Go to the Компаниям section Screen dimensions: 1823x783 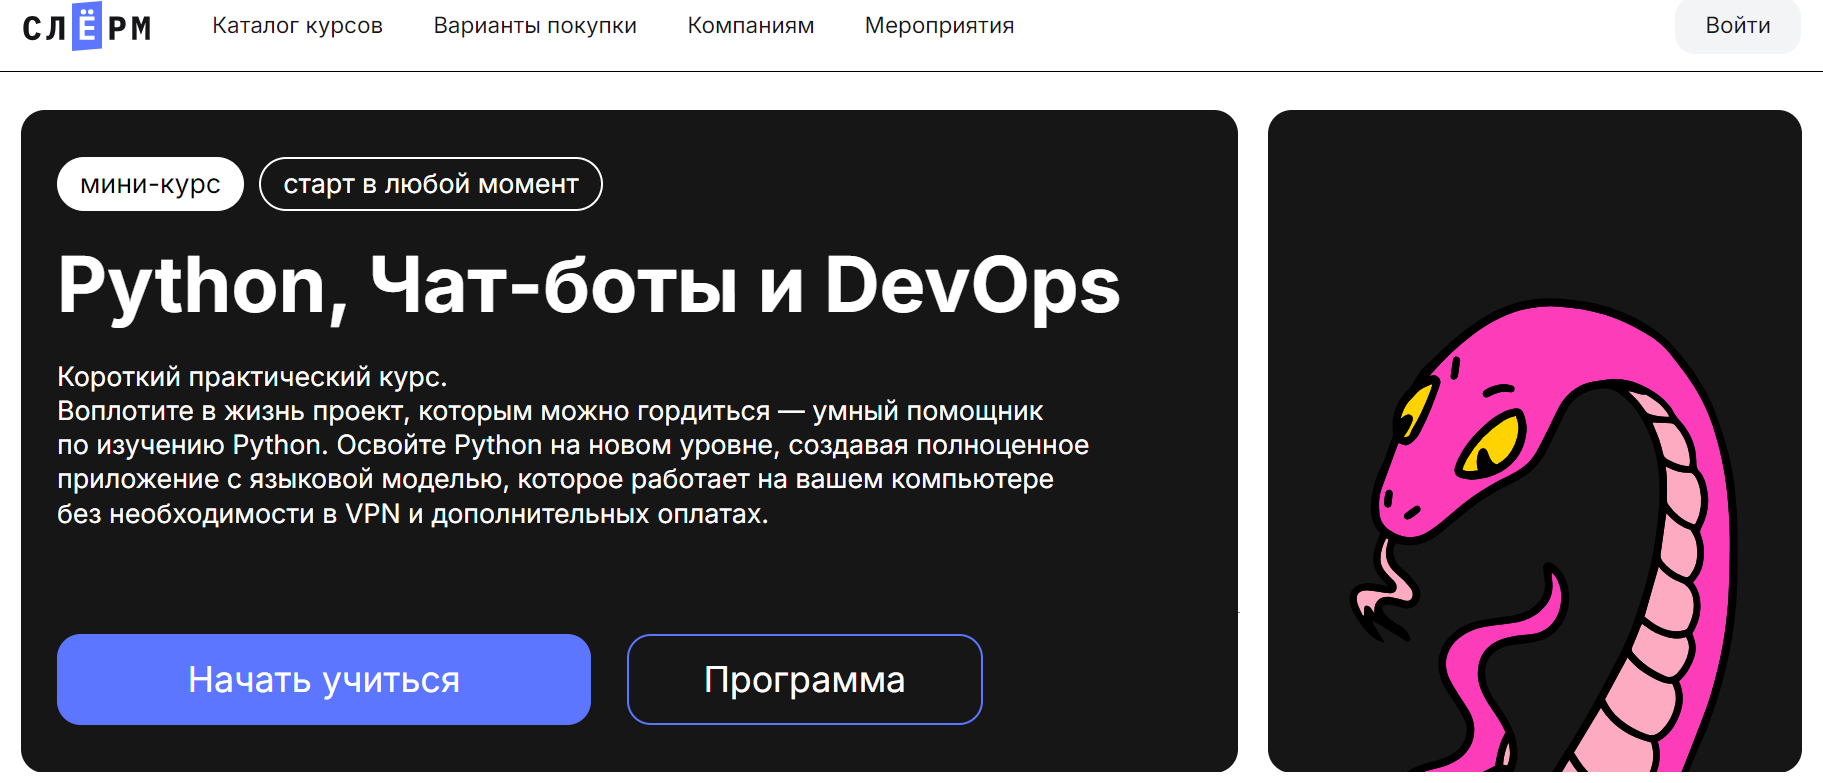pos(751,26)
